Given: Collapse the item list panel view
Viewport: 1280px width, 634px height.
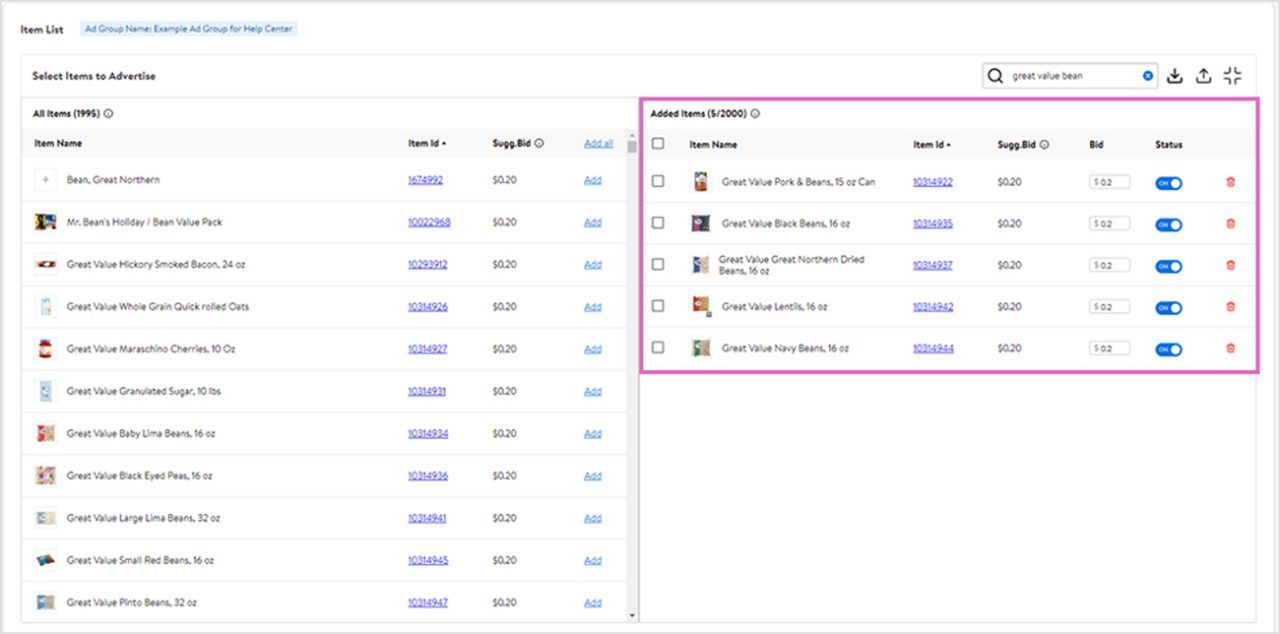Looking at the screenshot, I should click(1233, 76).
